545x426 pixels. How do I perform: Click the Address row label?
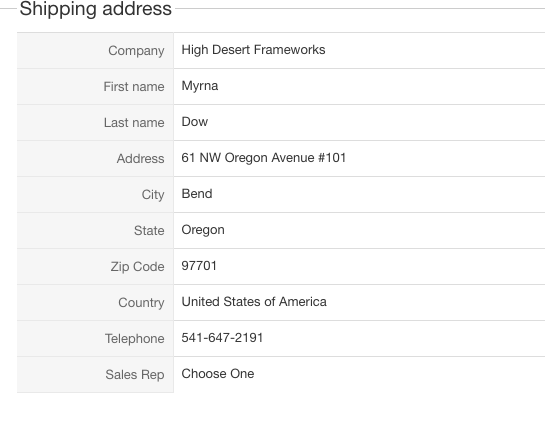point(140,158)
